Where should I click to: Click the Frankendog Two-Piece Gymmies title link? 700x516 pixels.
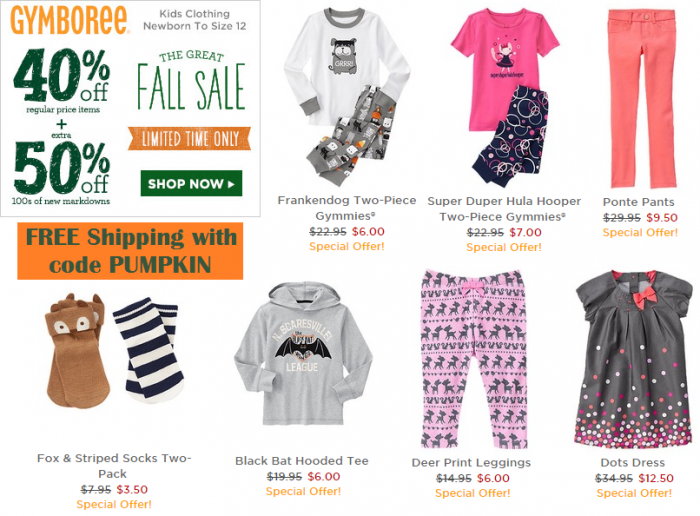pyautogui.click(x=344, y=208)
